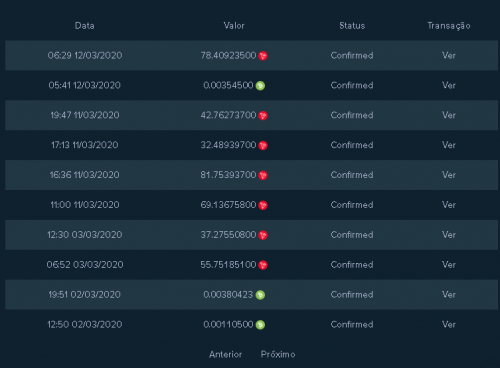Open Ver link for 11:00 11/03/2020 row
The image size is (500, 368).
(449, 205)
